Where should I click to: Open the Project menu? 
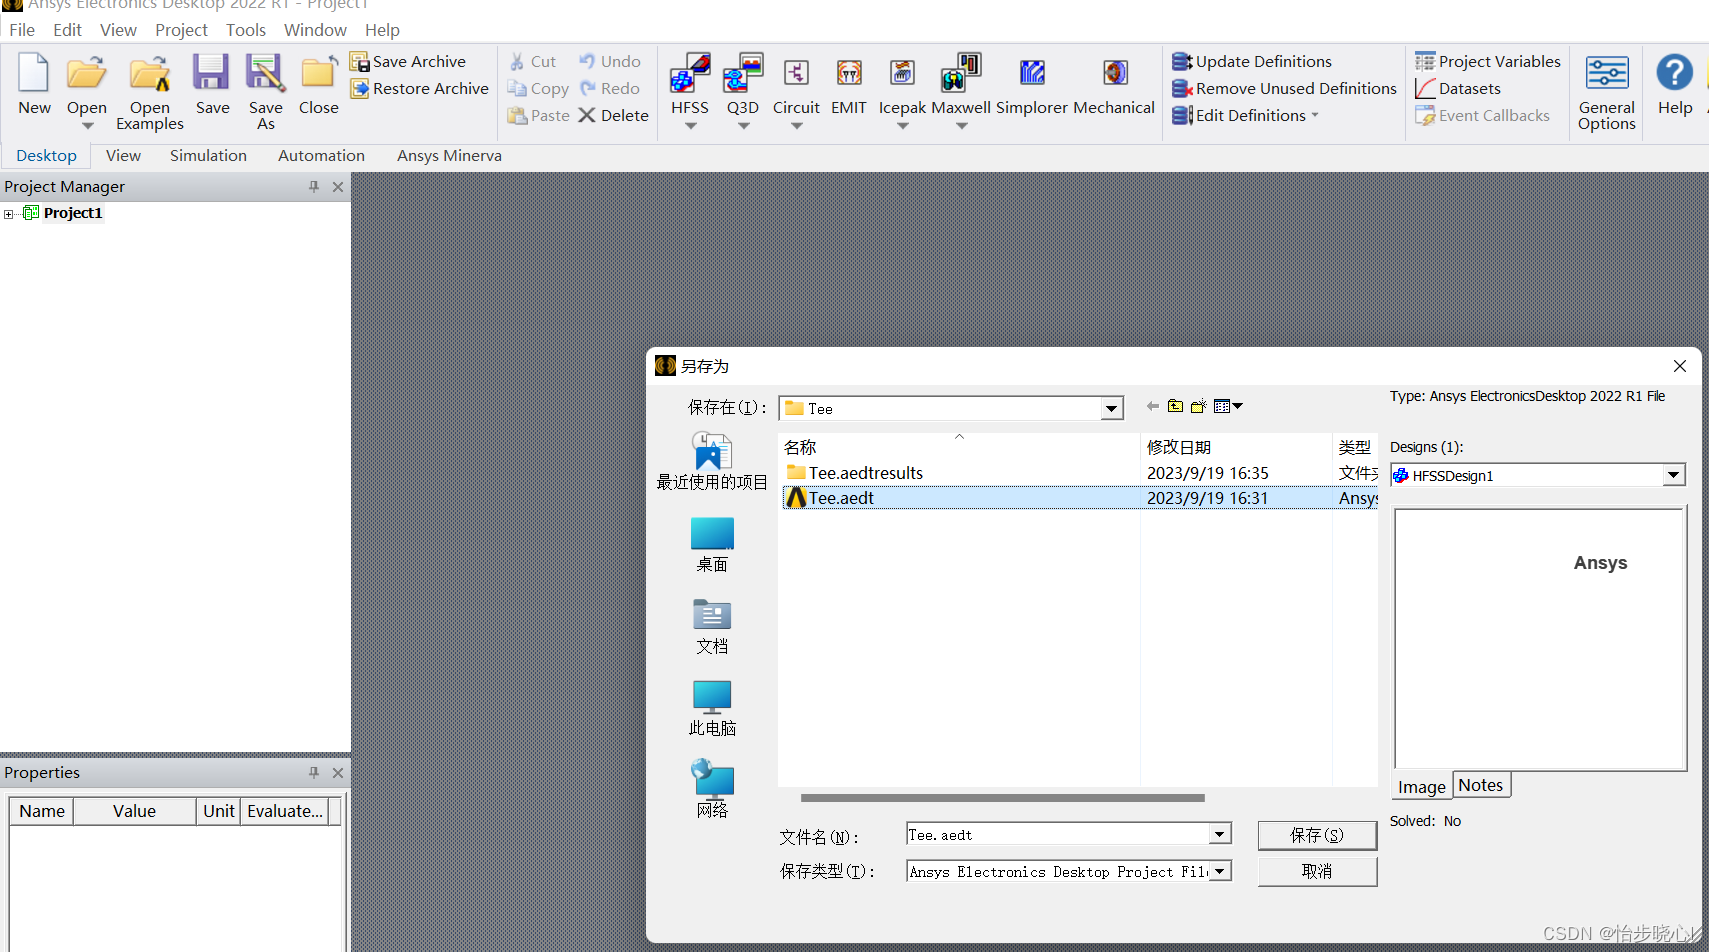coord(181,30)
